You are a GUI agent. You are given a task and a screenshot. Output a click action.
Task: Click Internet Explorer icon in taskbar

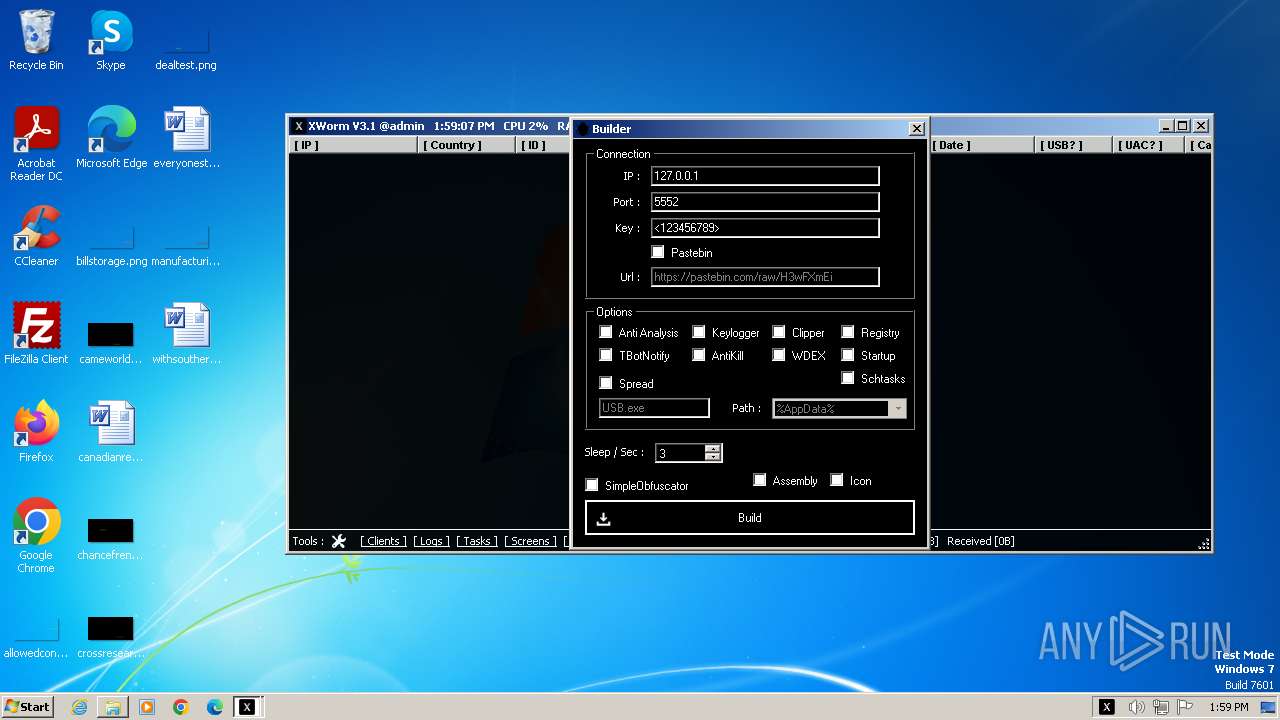pyautogui.click(x=79, y=707)
